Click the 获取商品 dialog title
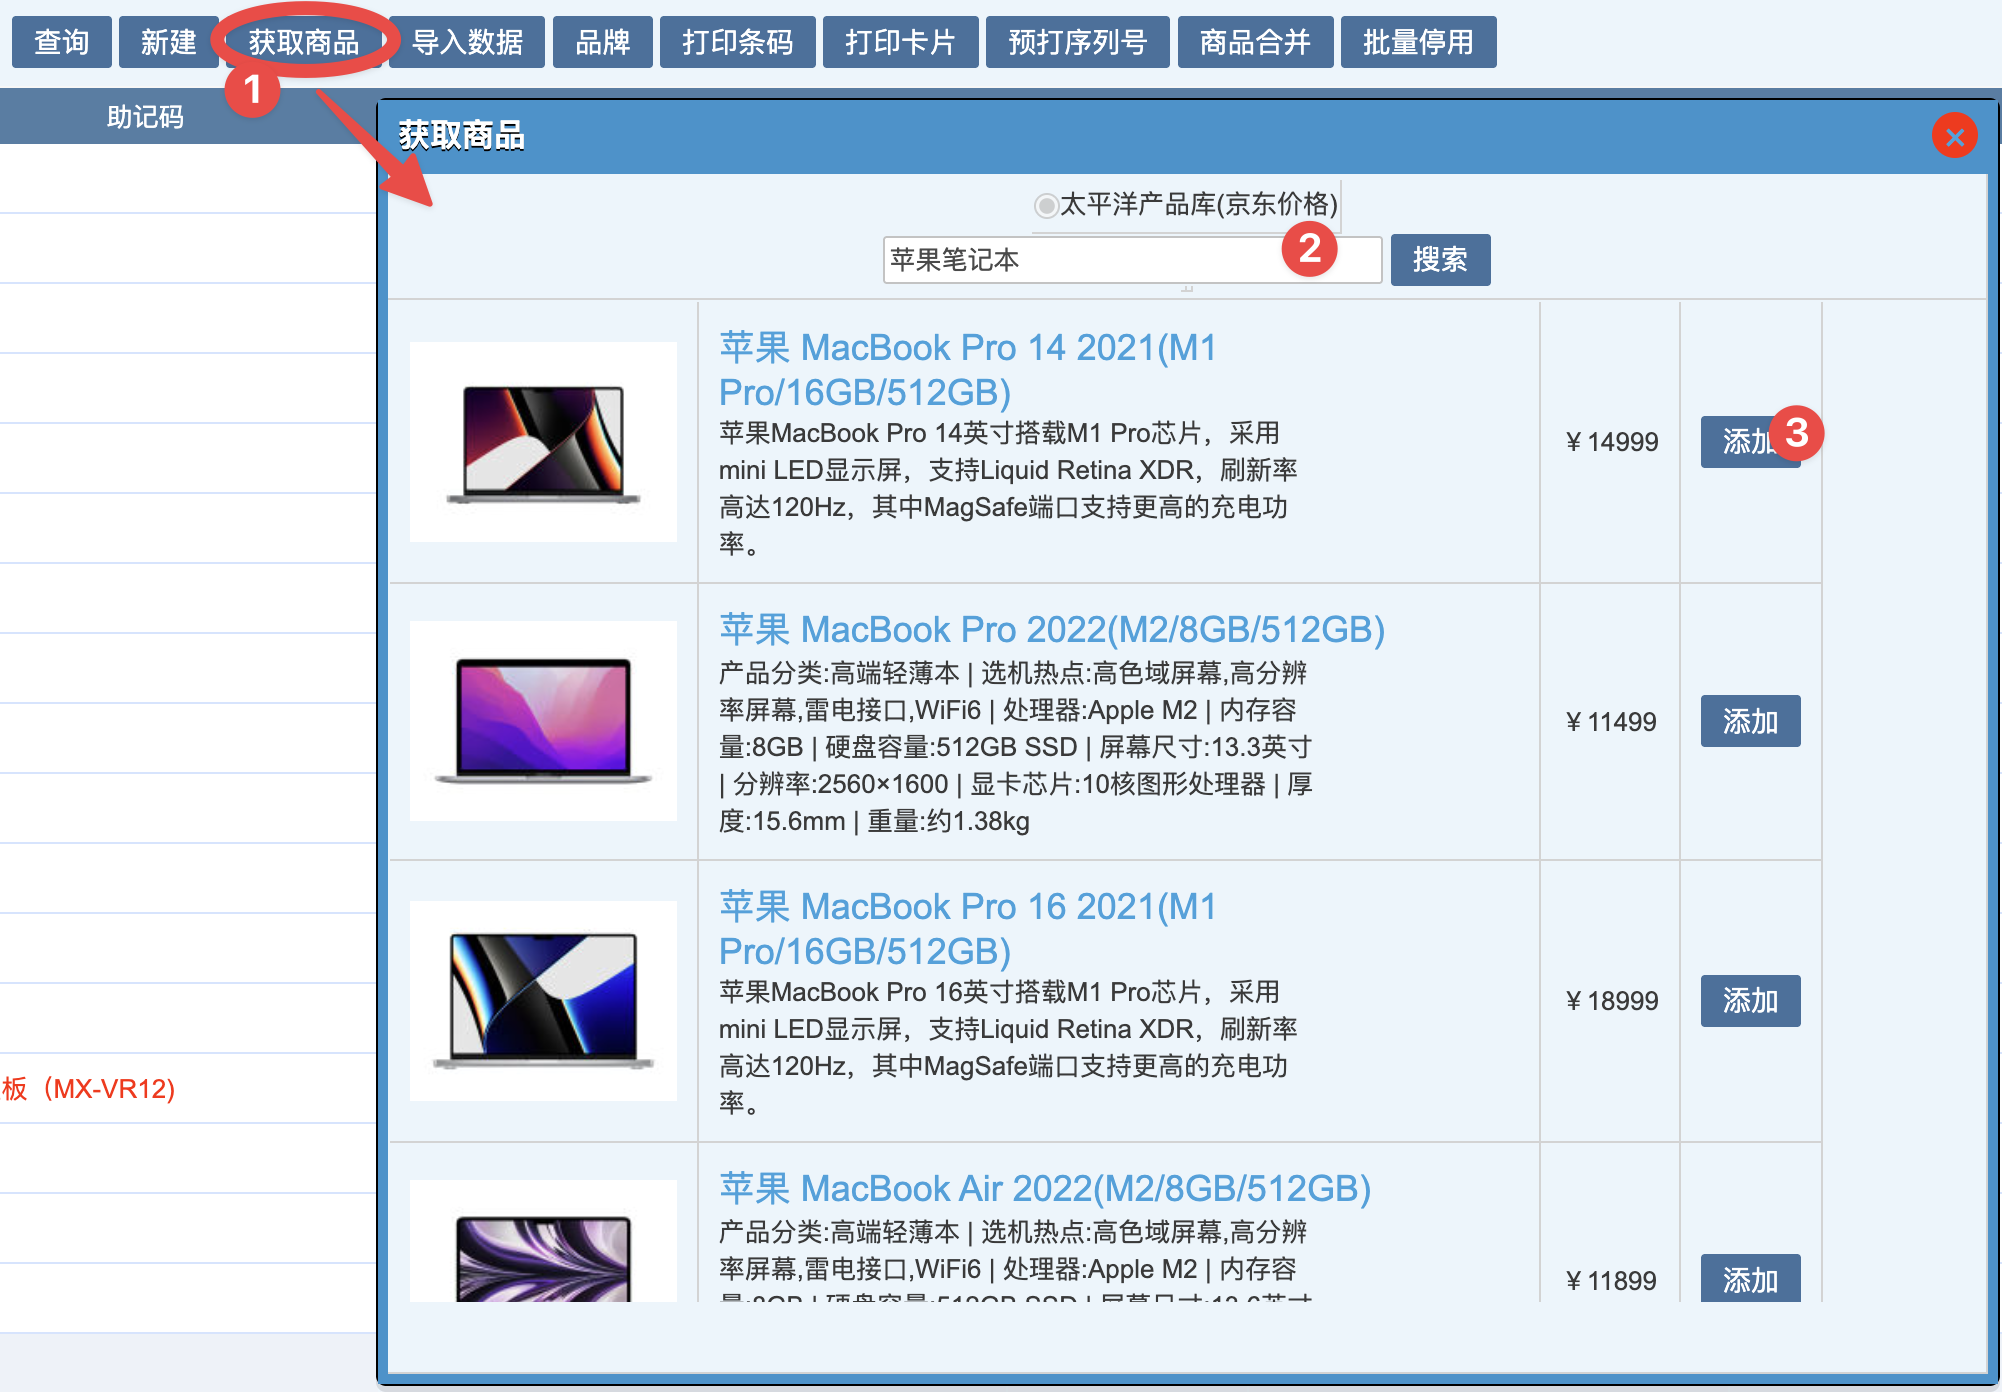This screenshot has height=1392, width=2002. 462,135
